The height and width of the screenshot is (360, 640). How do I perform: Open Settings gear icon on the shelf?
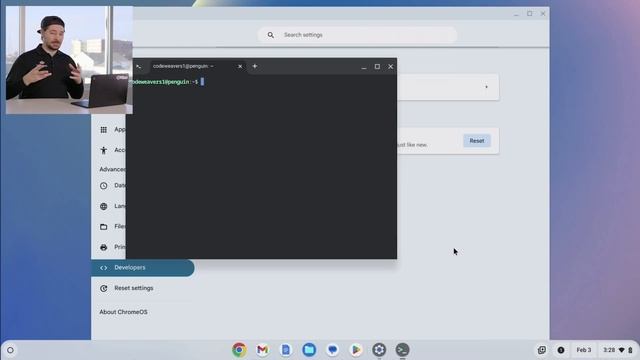pyautogui.click(x=379, y=350)
